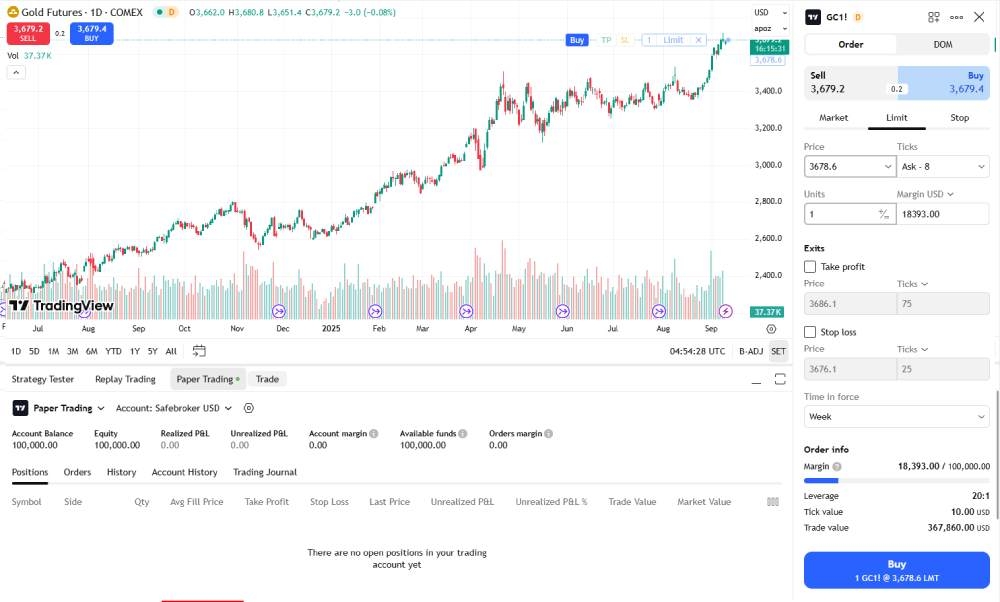1000x602 pixels.
Task: Open the three-dots menu in order panel
Action: tap(956, 17)
